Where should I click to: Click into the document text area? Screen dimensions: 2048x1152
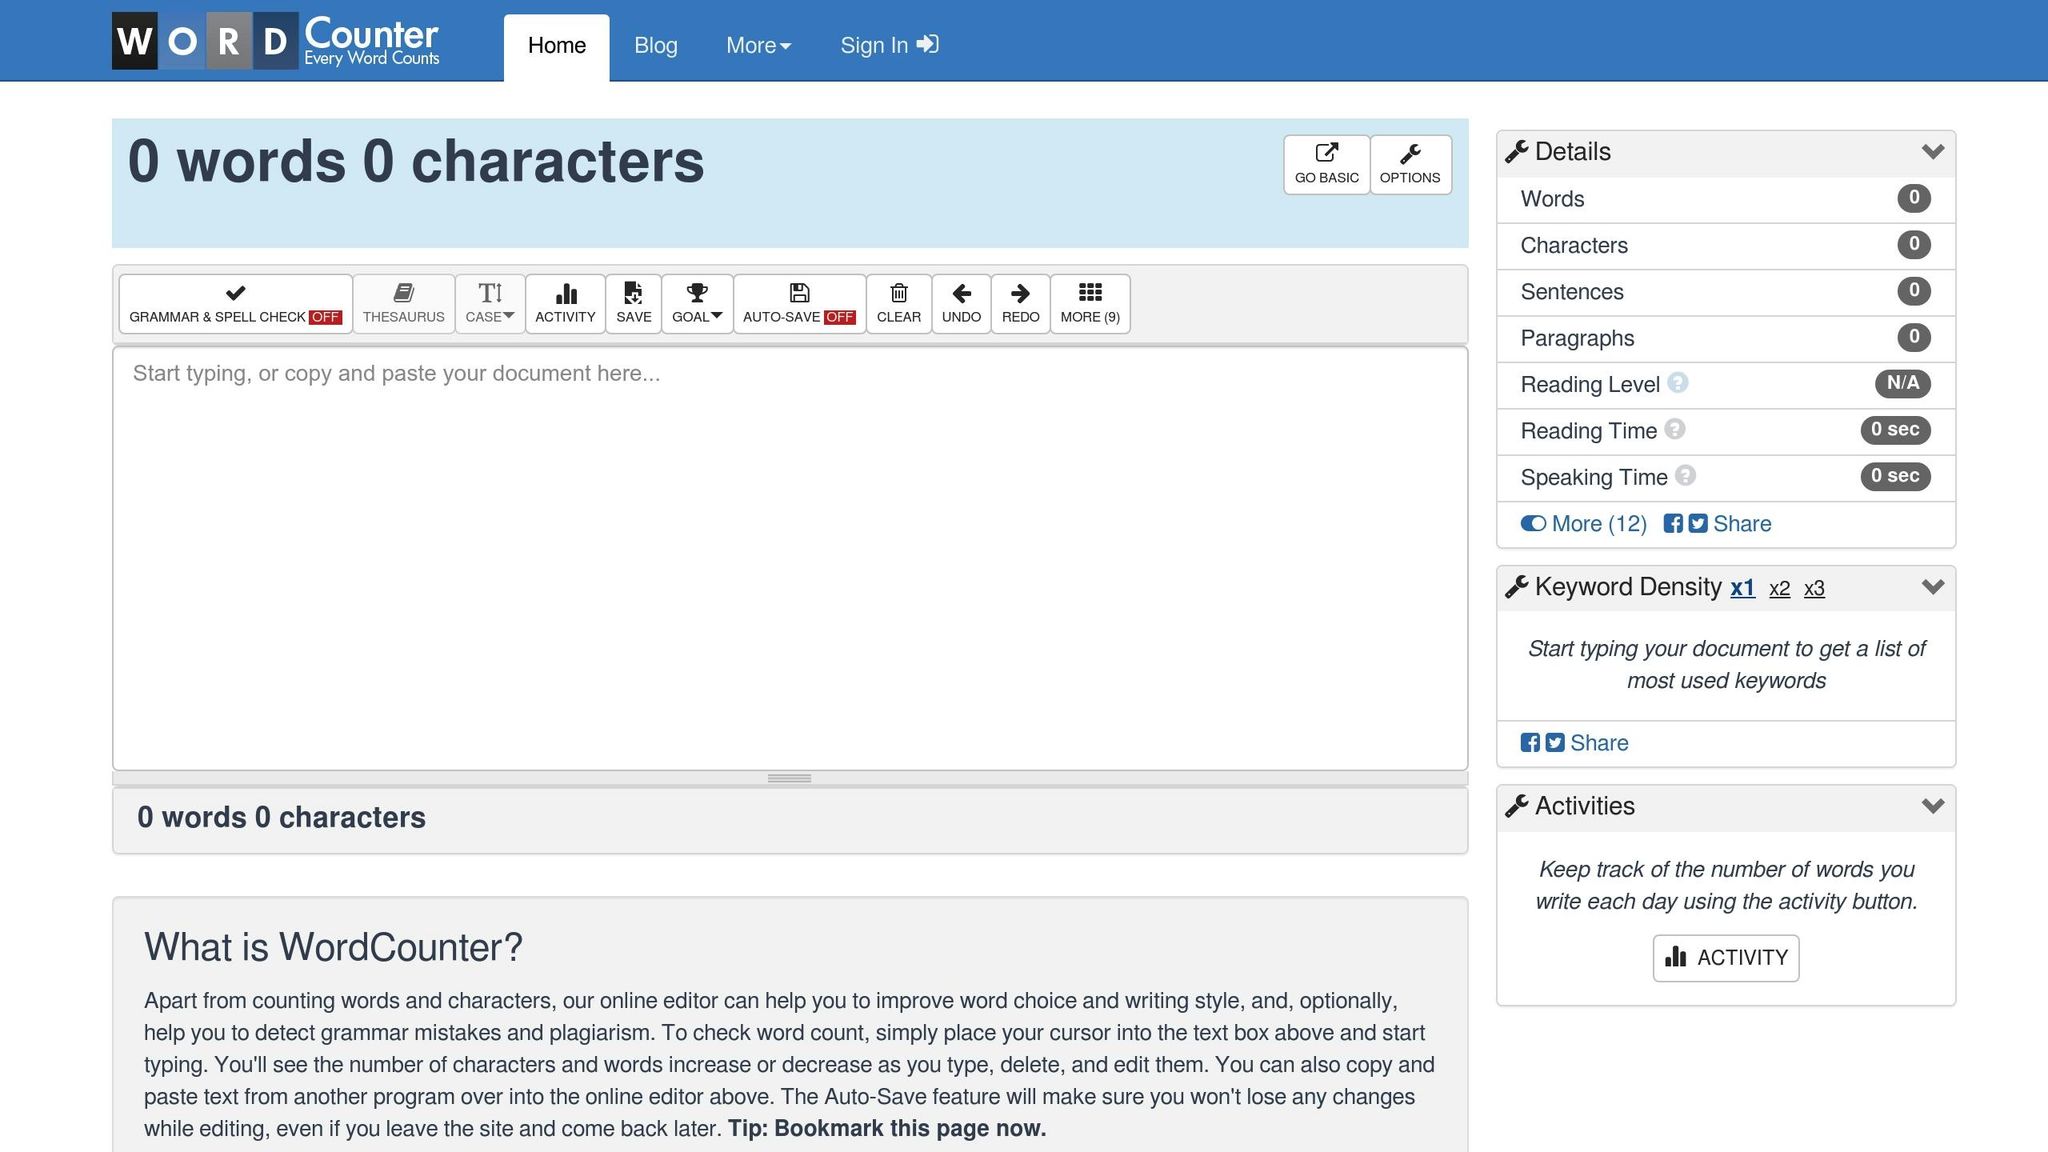click(x=790, y=558)
